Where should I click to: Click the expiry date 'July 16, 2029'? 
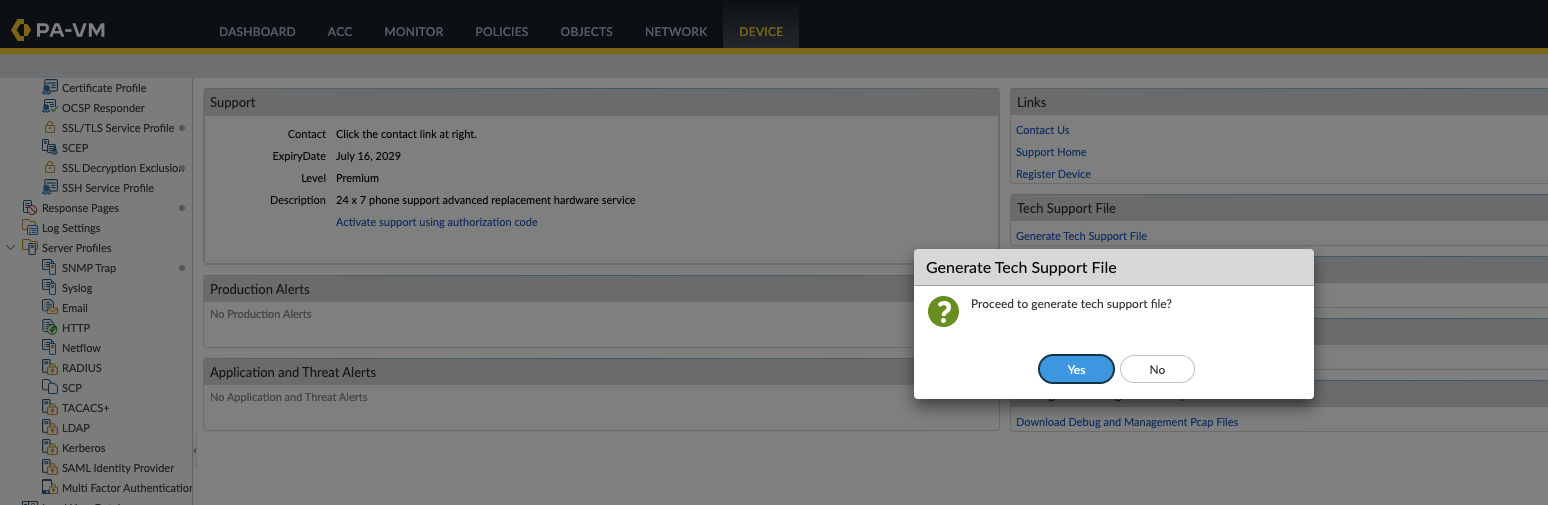pos(369,156)
